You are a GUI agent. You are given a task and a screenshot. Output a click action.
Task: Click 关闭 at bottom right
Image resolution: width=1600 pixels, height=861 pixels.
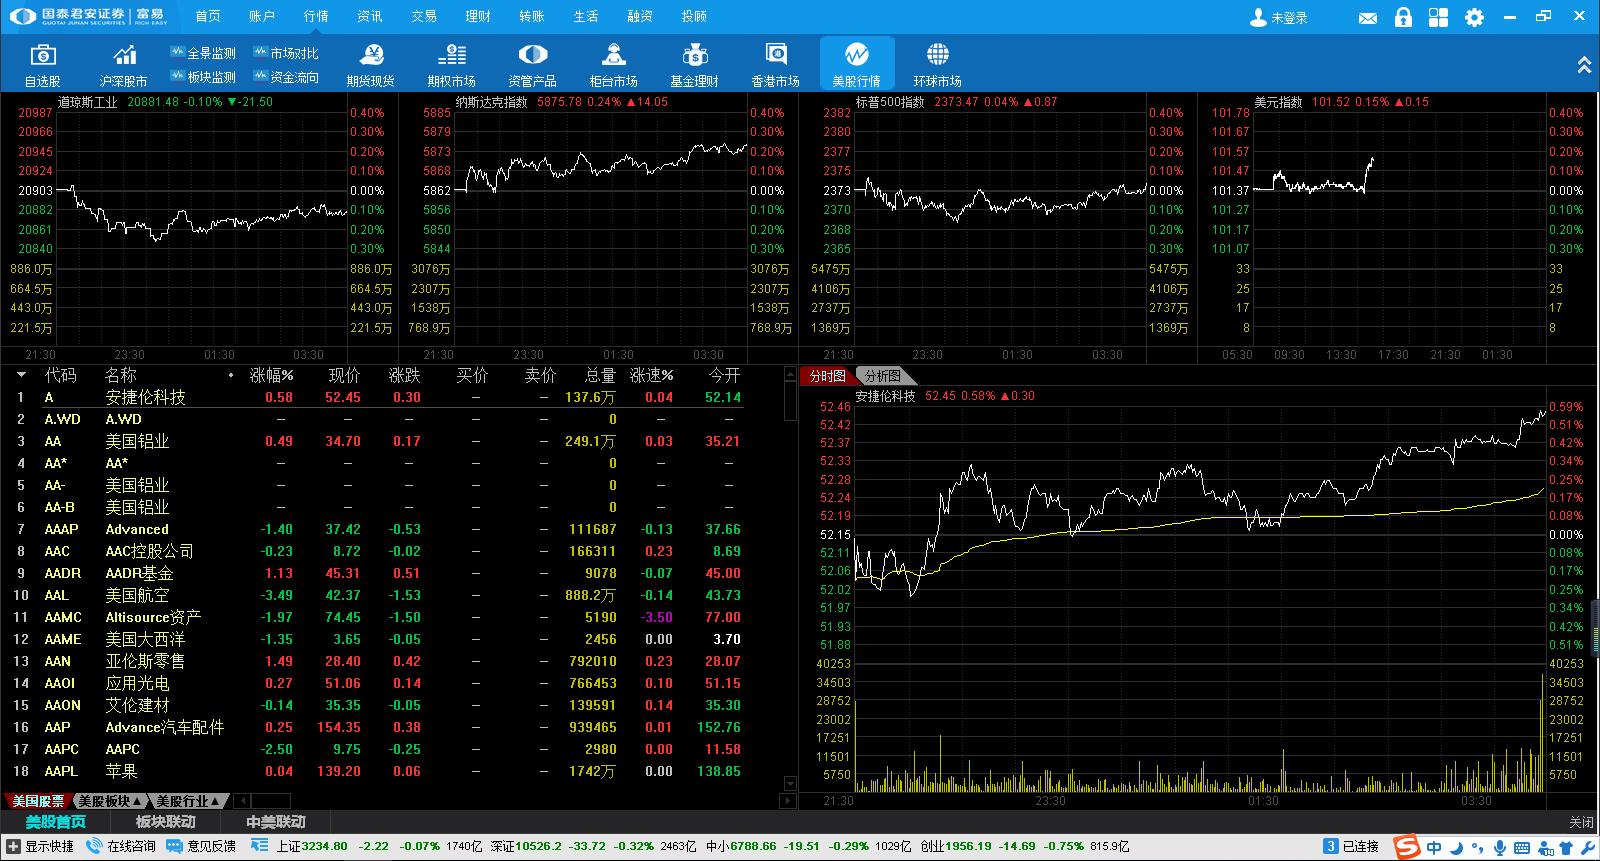click(1580, 822)
